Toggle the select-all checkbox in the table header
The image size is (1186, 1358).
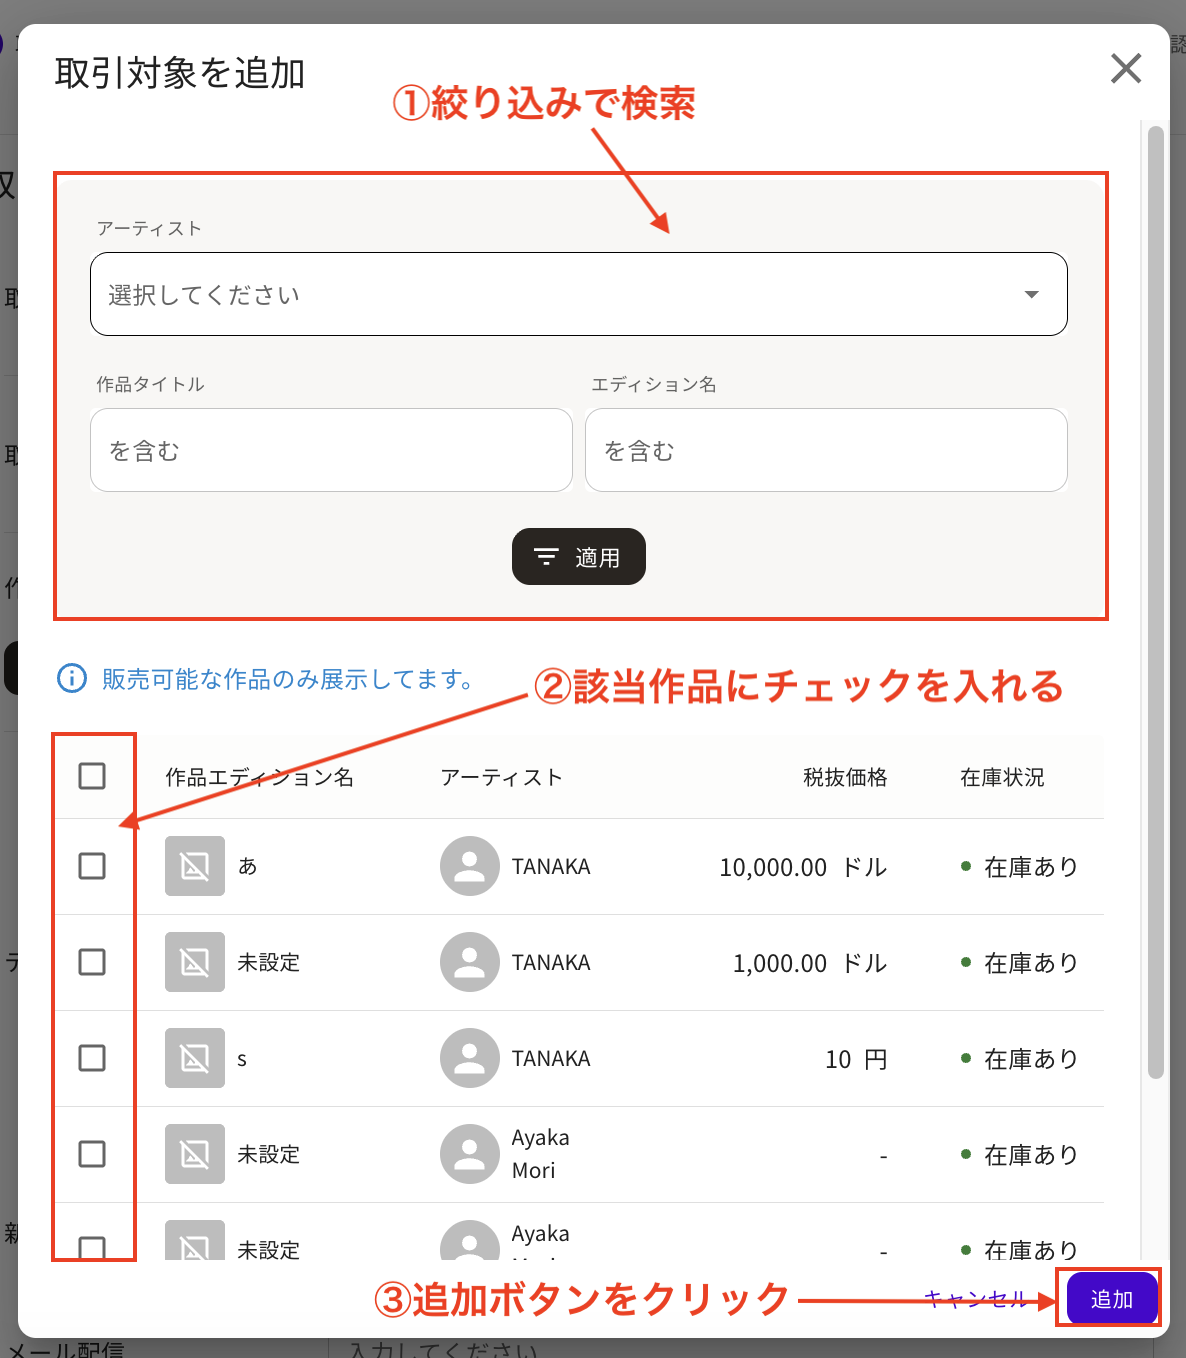pyautogui.click(x=92, y=775)
